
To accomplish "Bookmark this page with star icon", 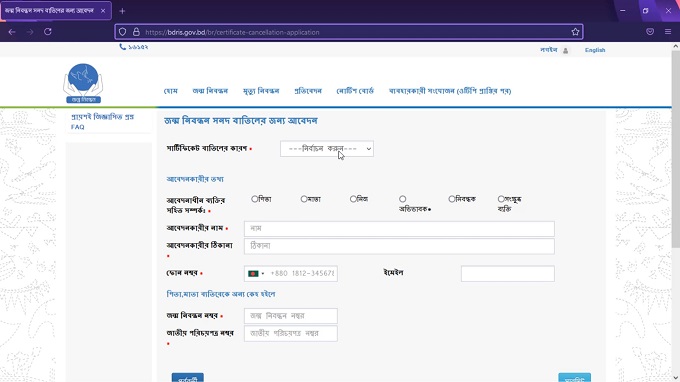I will click(x=575, y=32).
